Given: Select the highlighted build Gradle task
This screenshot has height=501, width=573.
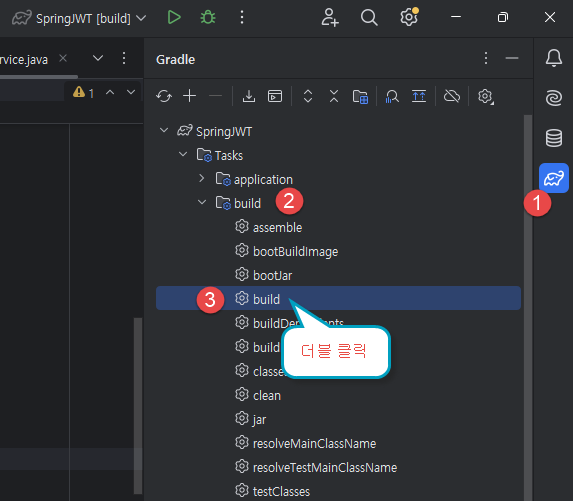Looking at the screenshot, I should click(x=338, y=298).
